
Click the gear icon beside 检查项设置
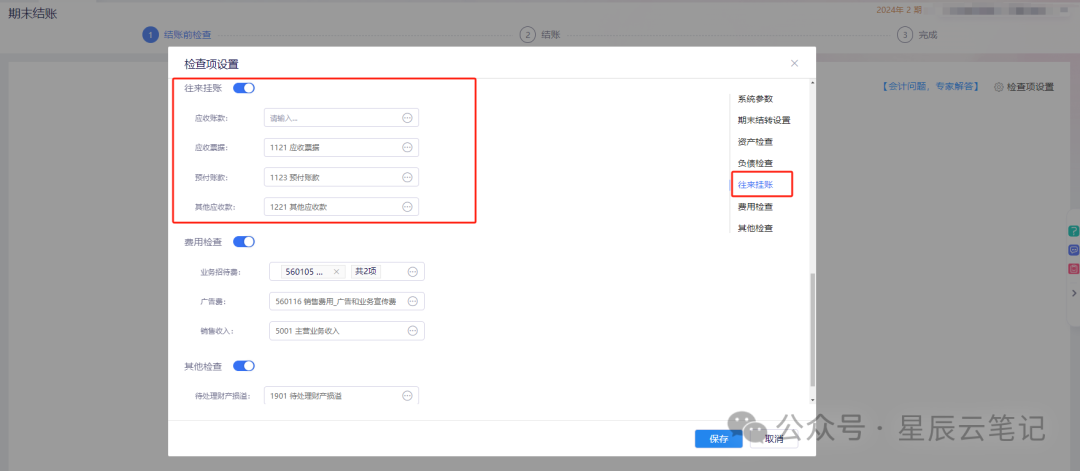(x=998, y=87)
